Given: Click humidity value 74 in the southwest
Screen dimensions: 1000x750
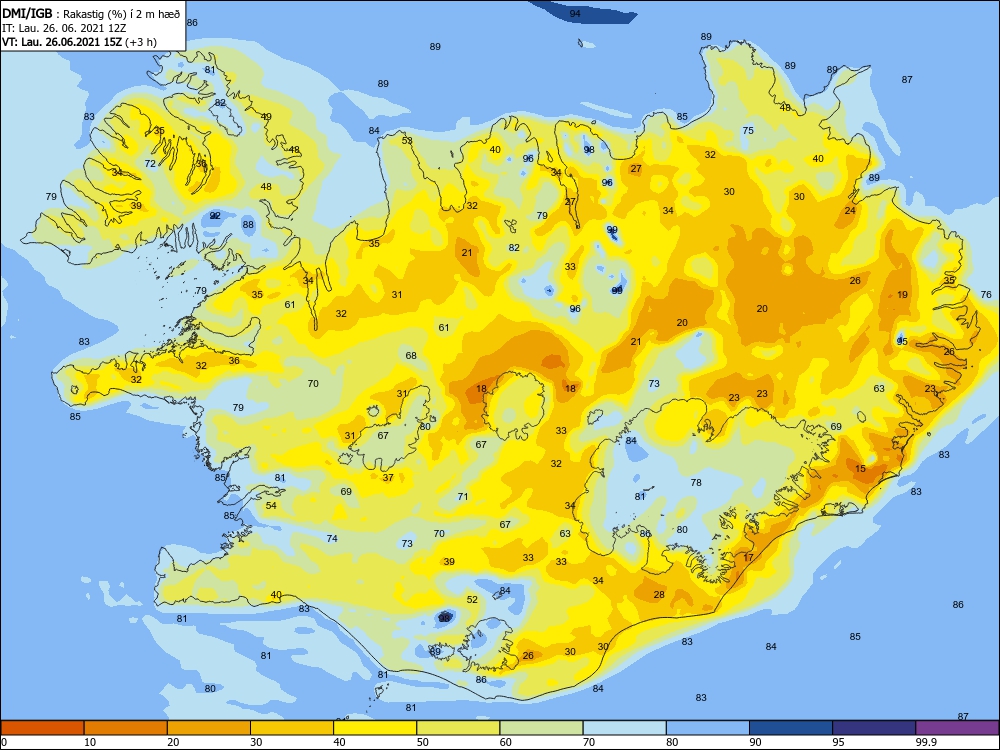Looking at the screenshot, I should point(332,538).
